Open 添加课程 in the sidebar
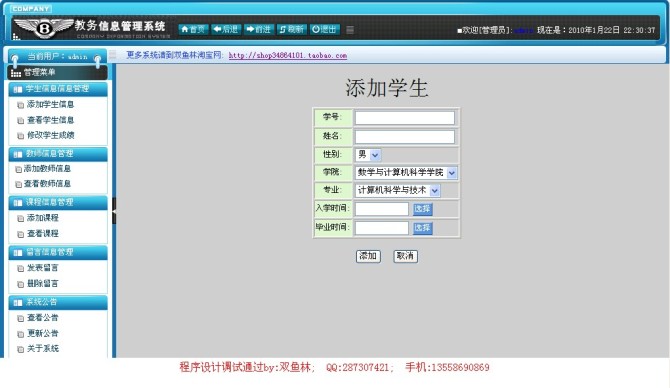The height and width of the screenshot is (388, 670). click(x=43, y=218)
